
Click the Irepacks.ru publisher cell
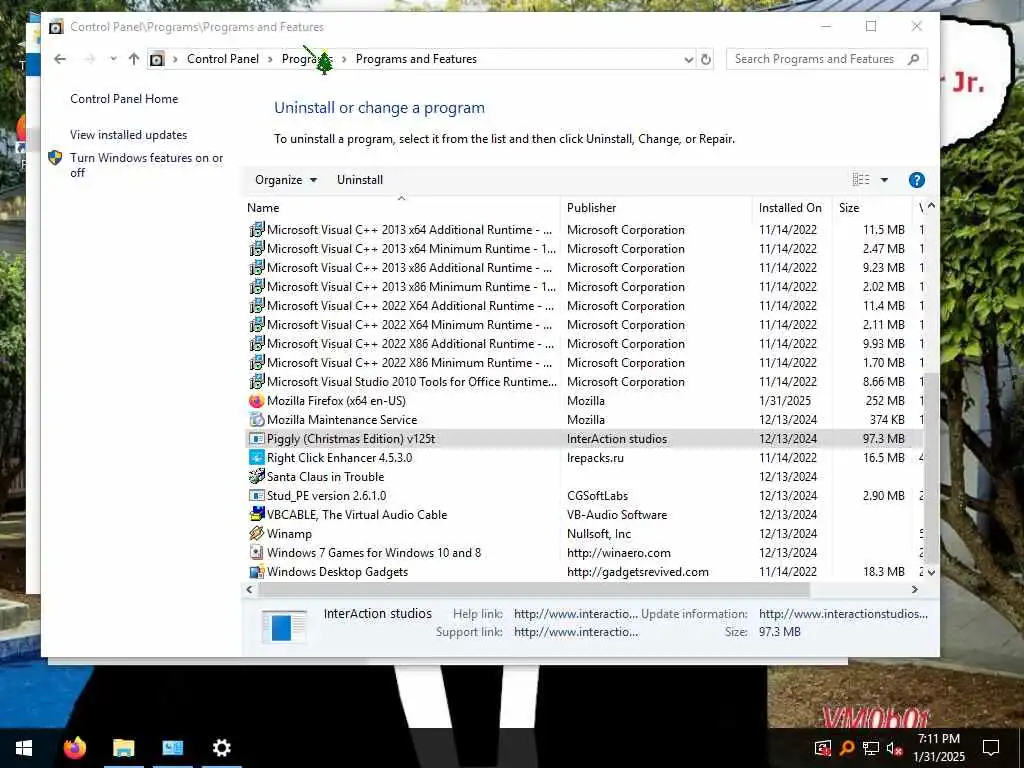point(595,458)
